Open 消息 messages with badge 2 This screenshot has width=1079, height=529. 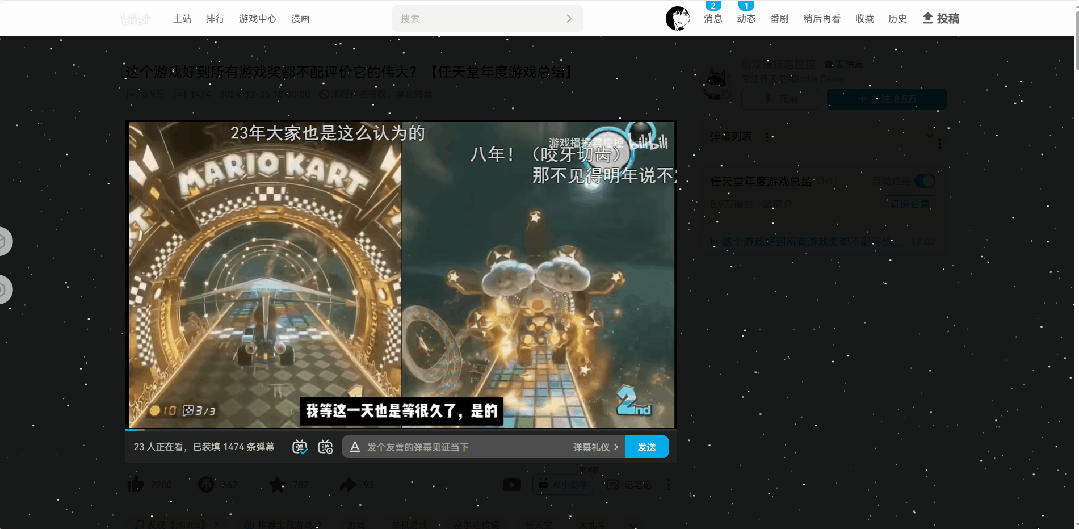point(713,19)
